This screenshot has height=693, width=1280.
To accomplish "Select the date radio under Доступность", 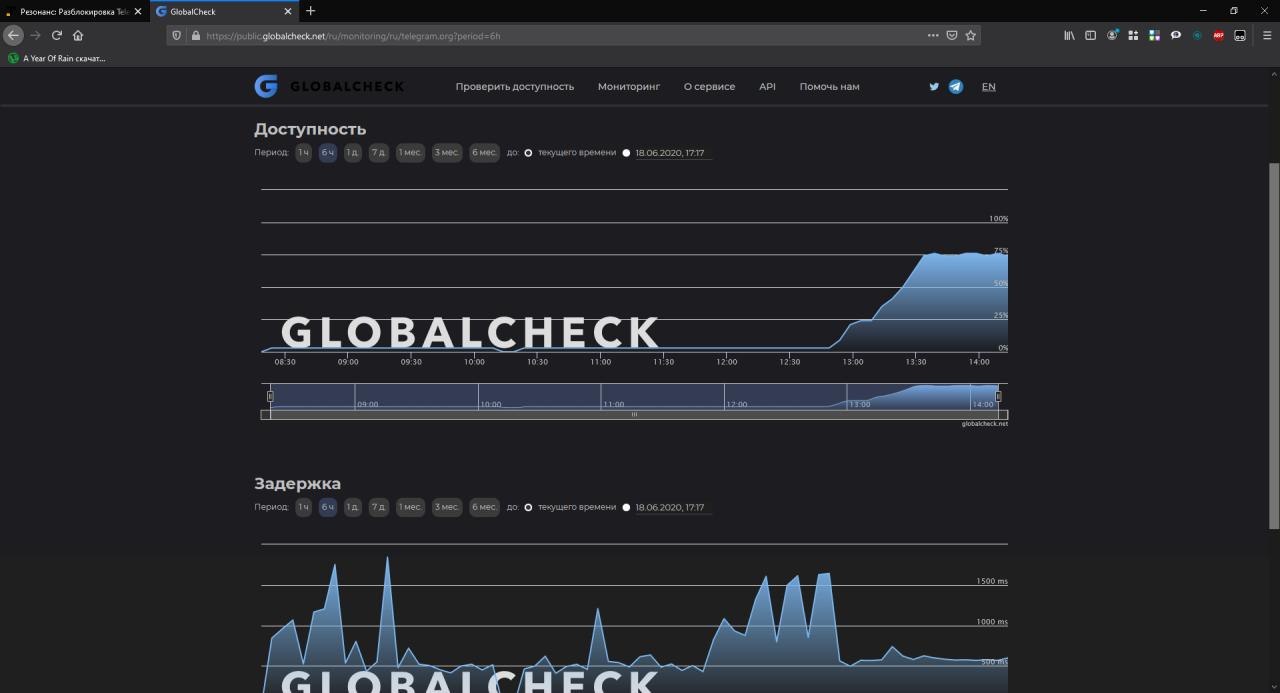I will pyautogui.click(x=626, y=153).
